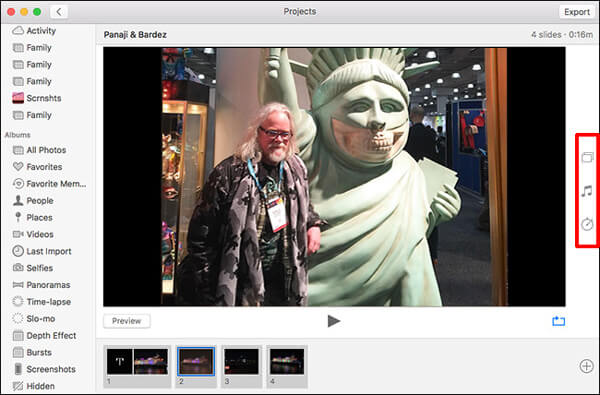This screenshot has height=395, width=600.
Task: Select All Photos album
Action: 39,150
